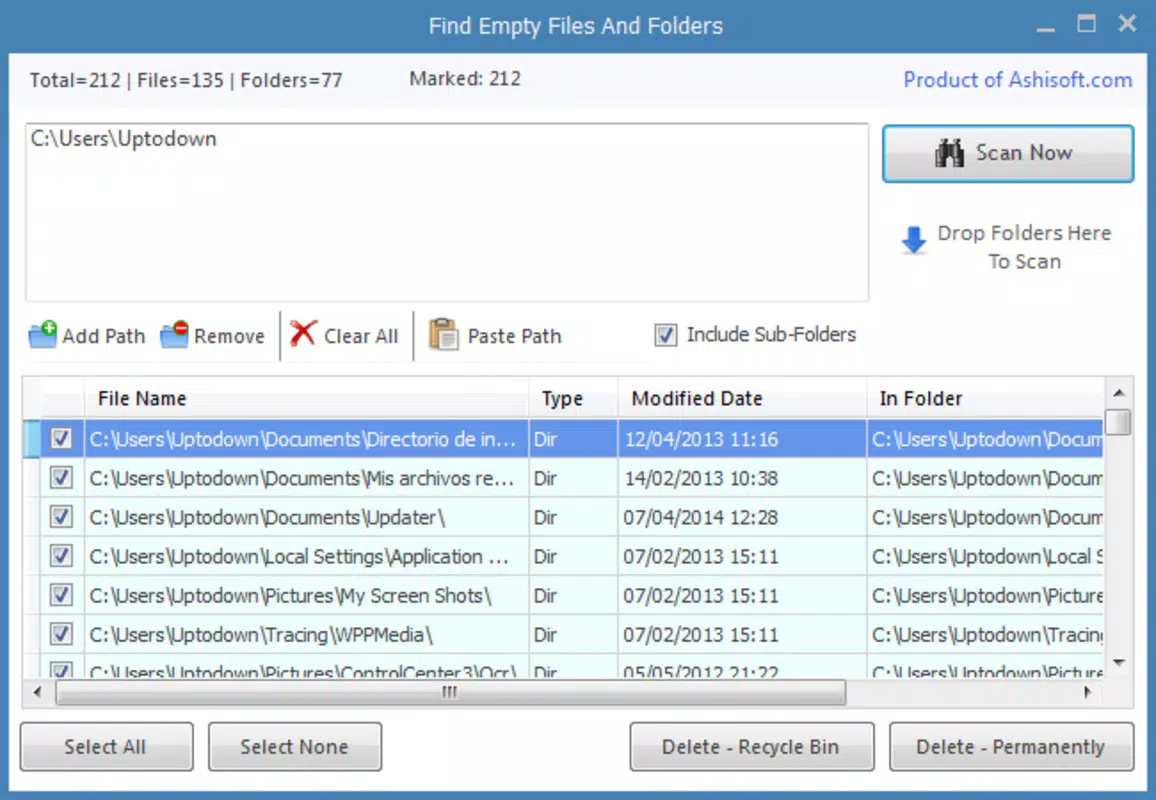Sort by the Type column header
Image resolution: width=1156 pixels, height=800 pixels.
pos(573,398)
